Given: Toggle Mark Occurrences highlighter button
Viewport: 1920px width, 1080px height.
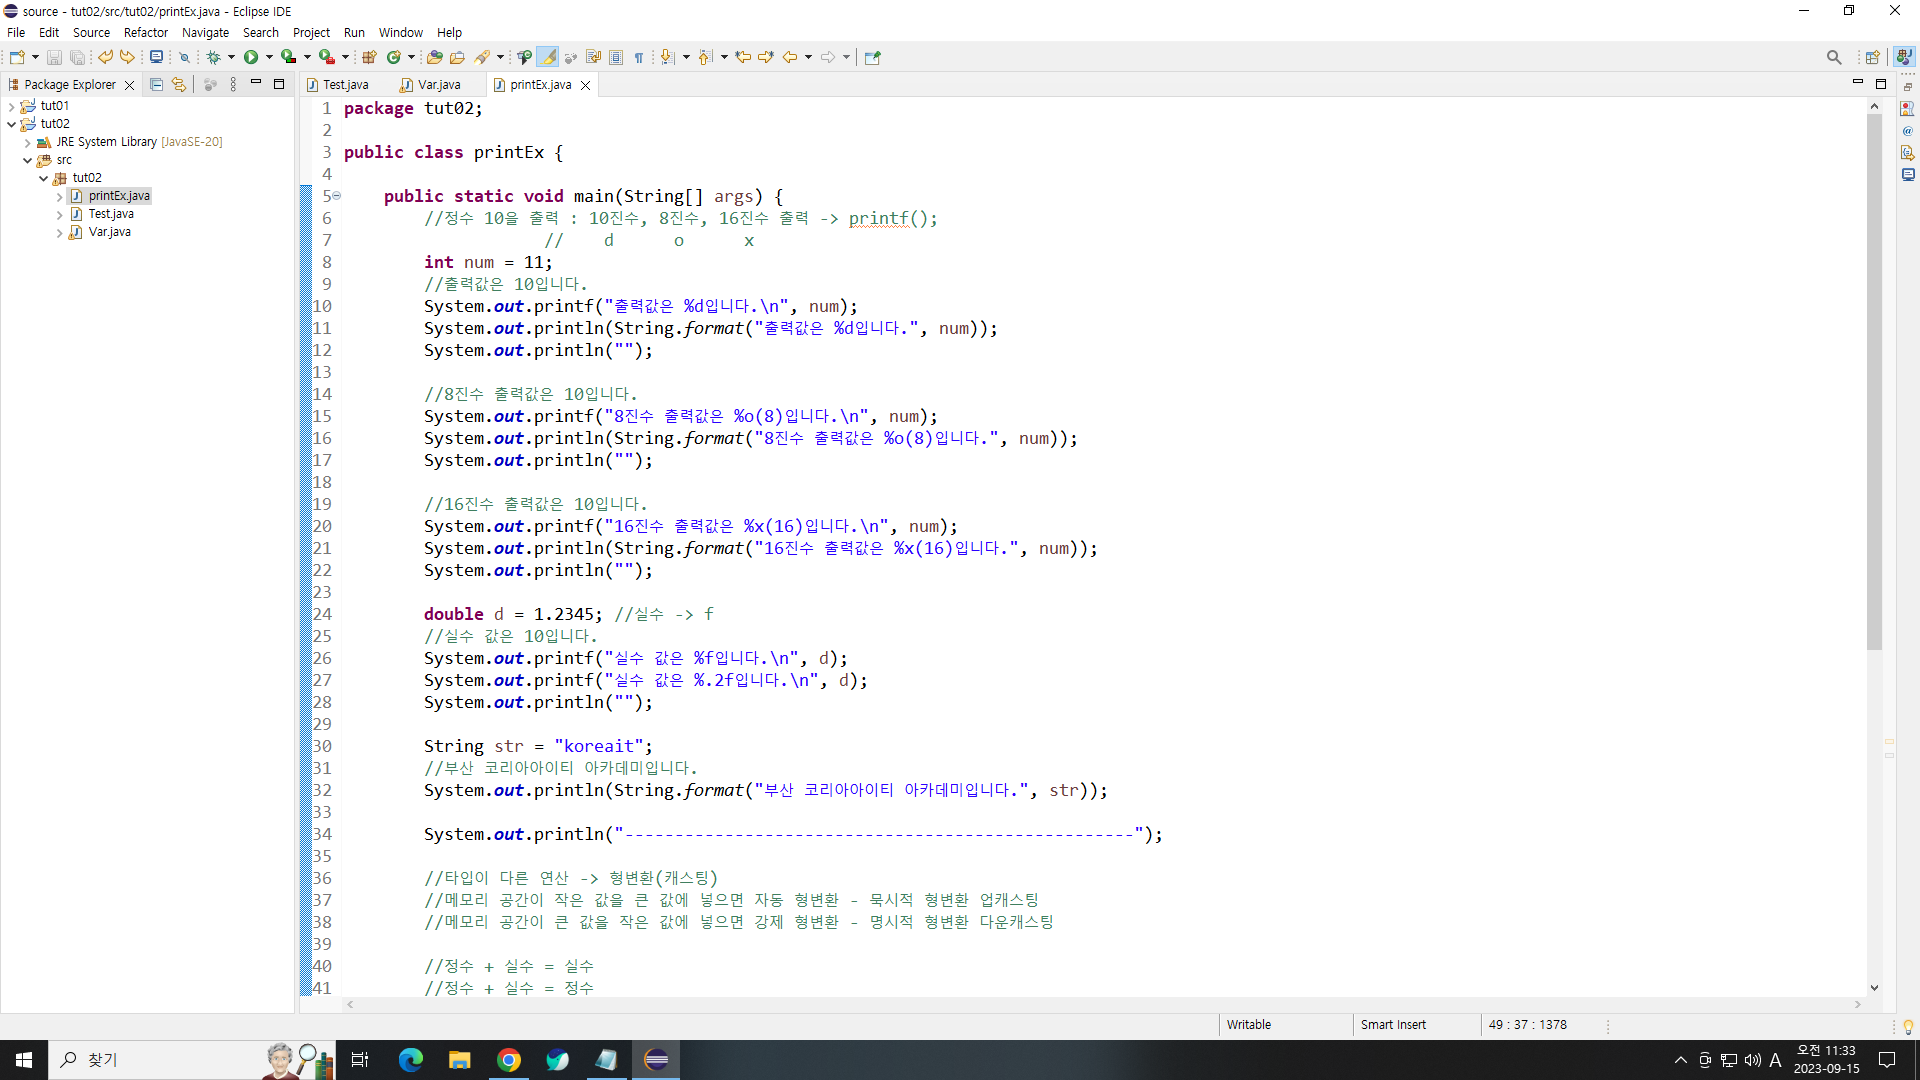Looking at the screenshot, I should [548, 57].
